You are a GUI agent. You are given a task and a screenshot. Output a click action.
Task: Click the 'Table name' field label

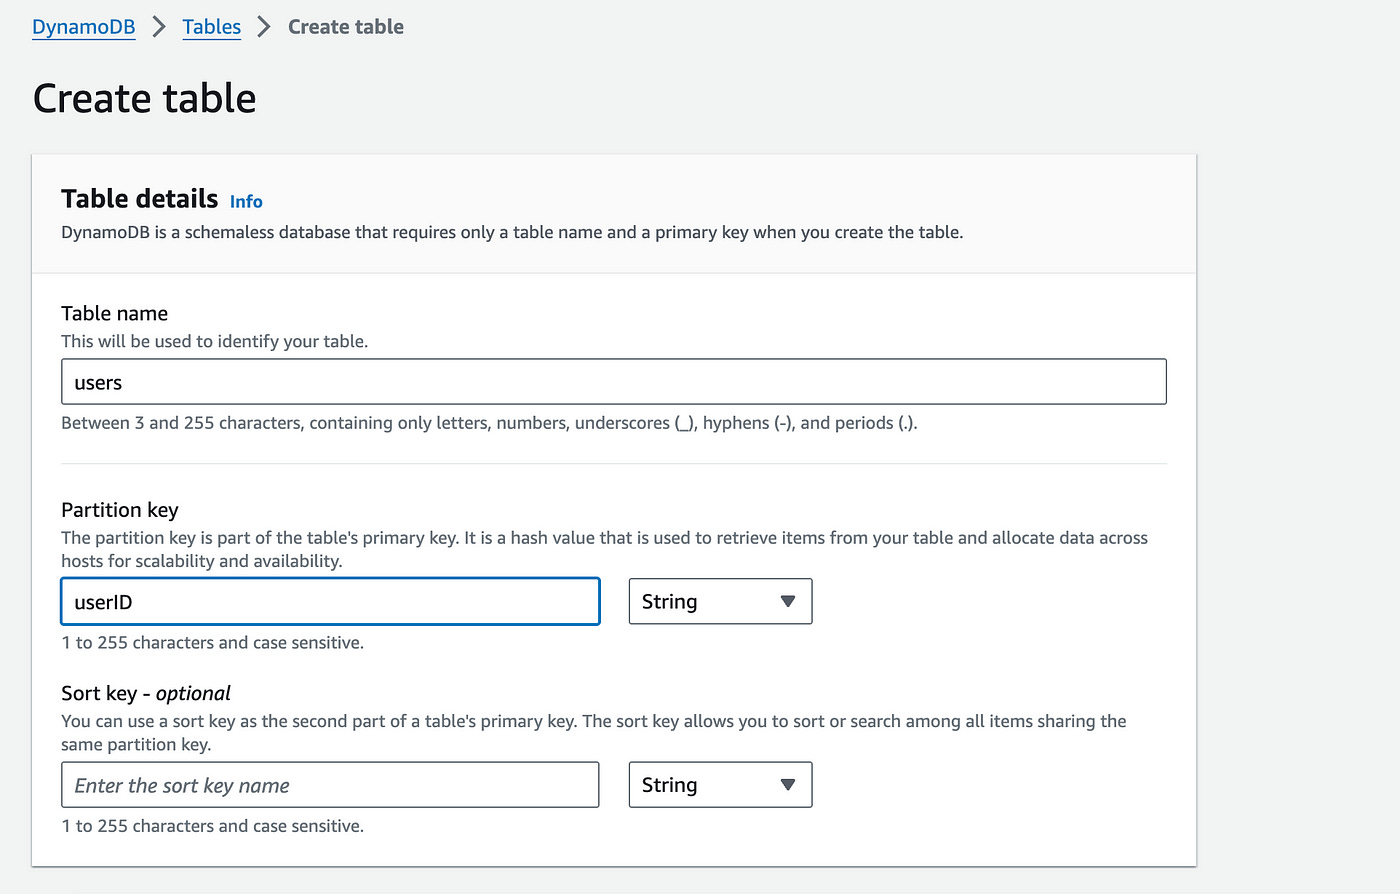click(114, 313)
